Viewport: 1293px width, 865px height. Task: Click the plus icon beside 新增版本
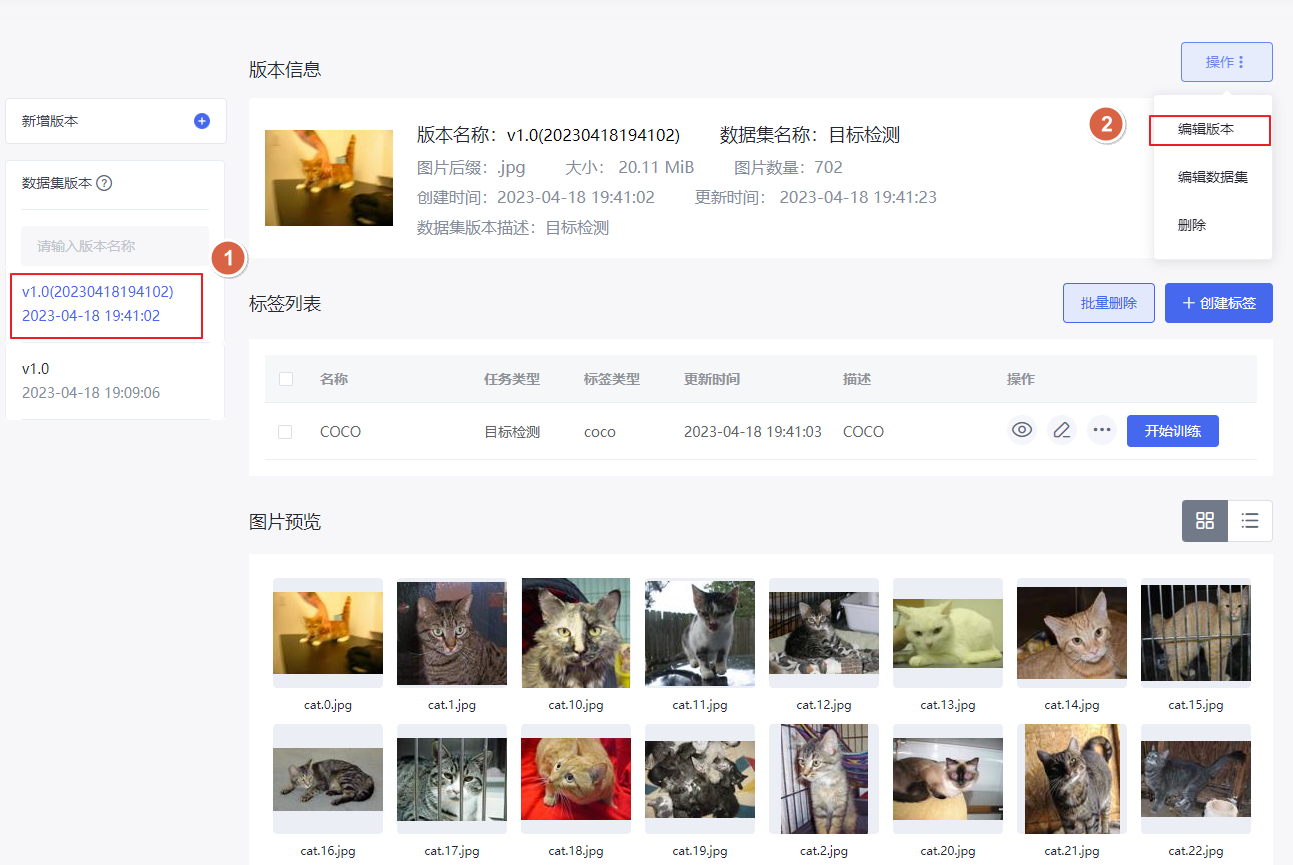coord(201,121)
